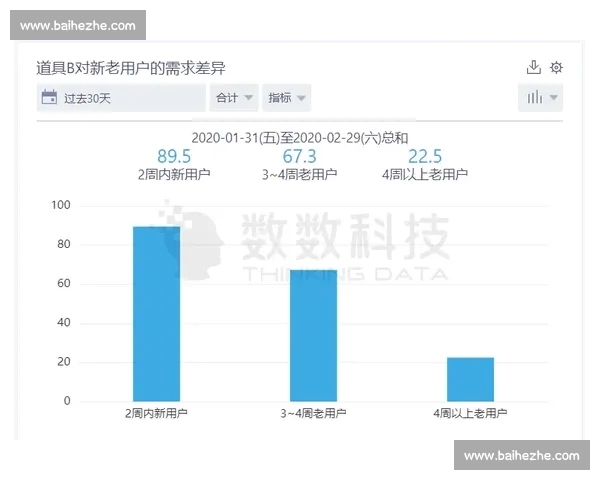Click the 3~4周老用户 label under 67.3
Viewport: 600px width, 480px height.
(299, 175)
